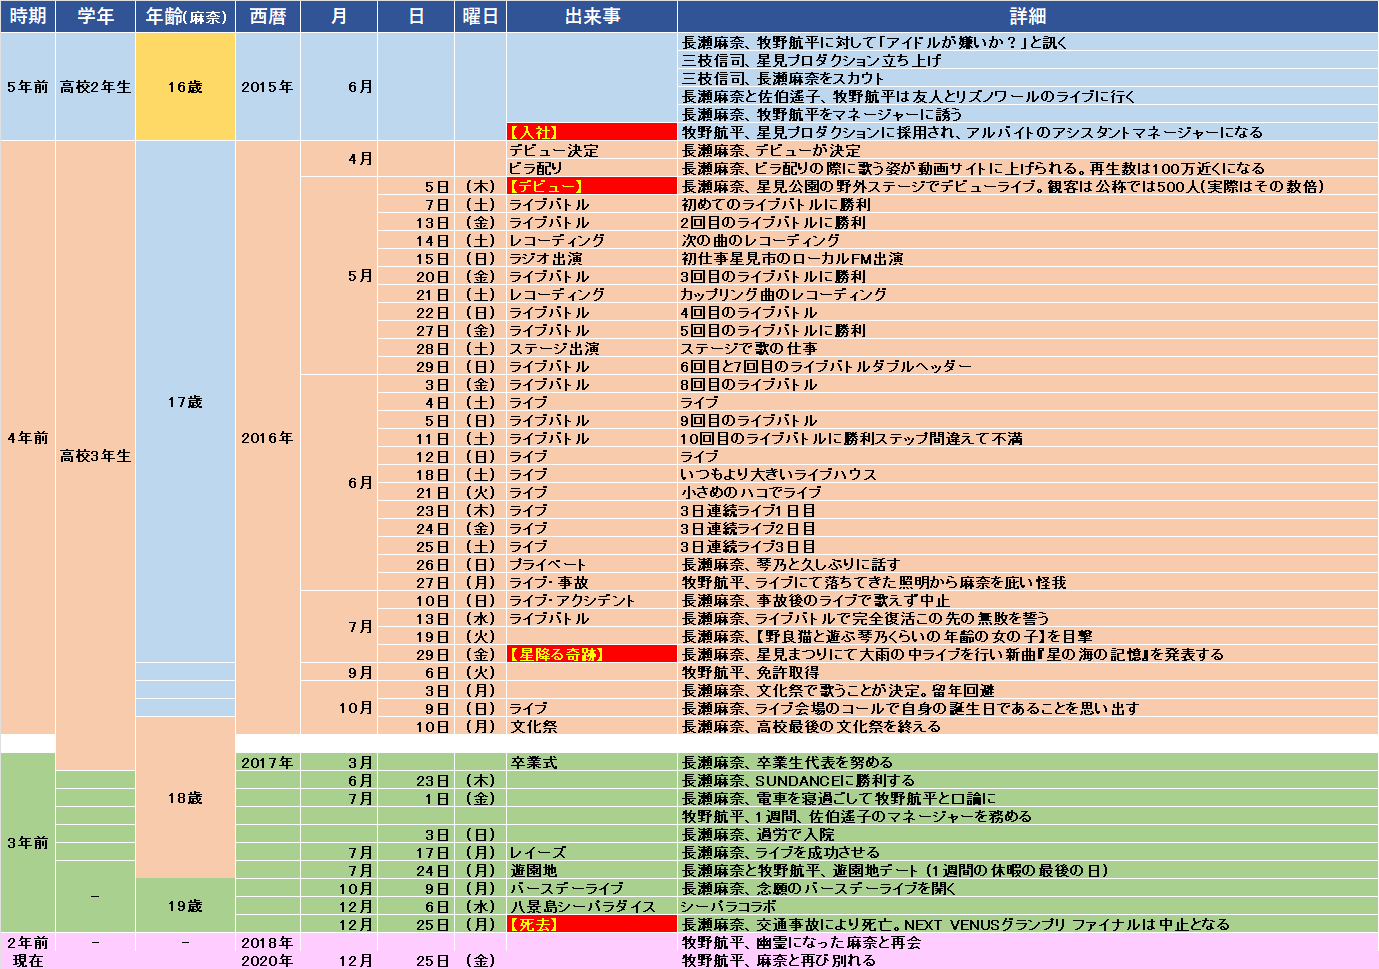Select the red 【入社】 cell
Screen dimensions: 1379x969
(592, 132)
